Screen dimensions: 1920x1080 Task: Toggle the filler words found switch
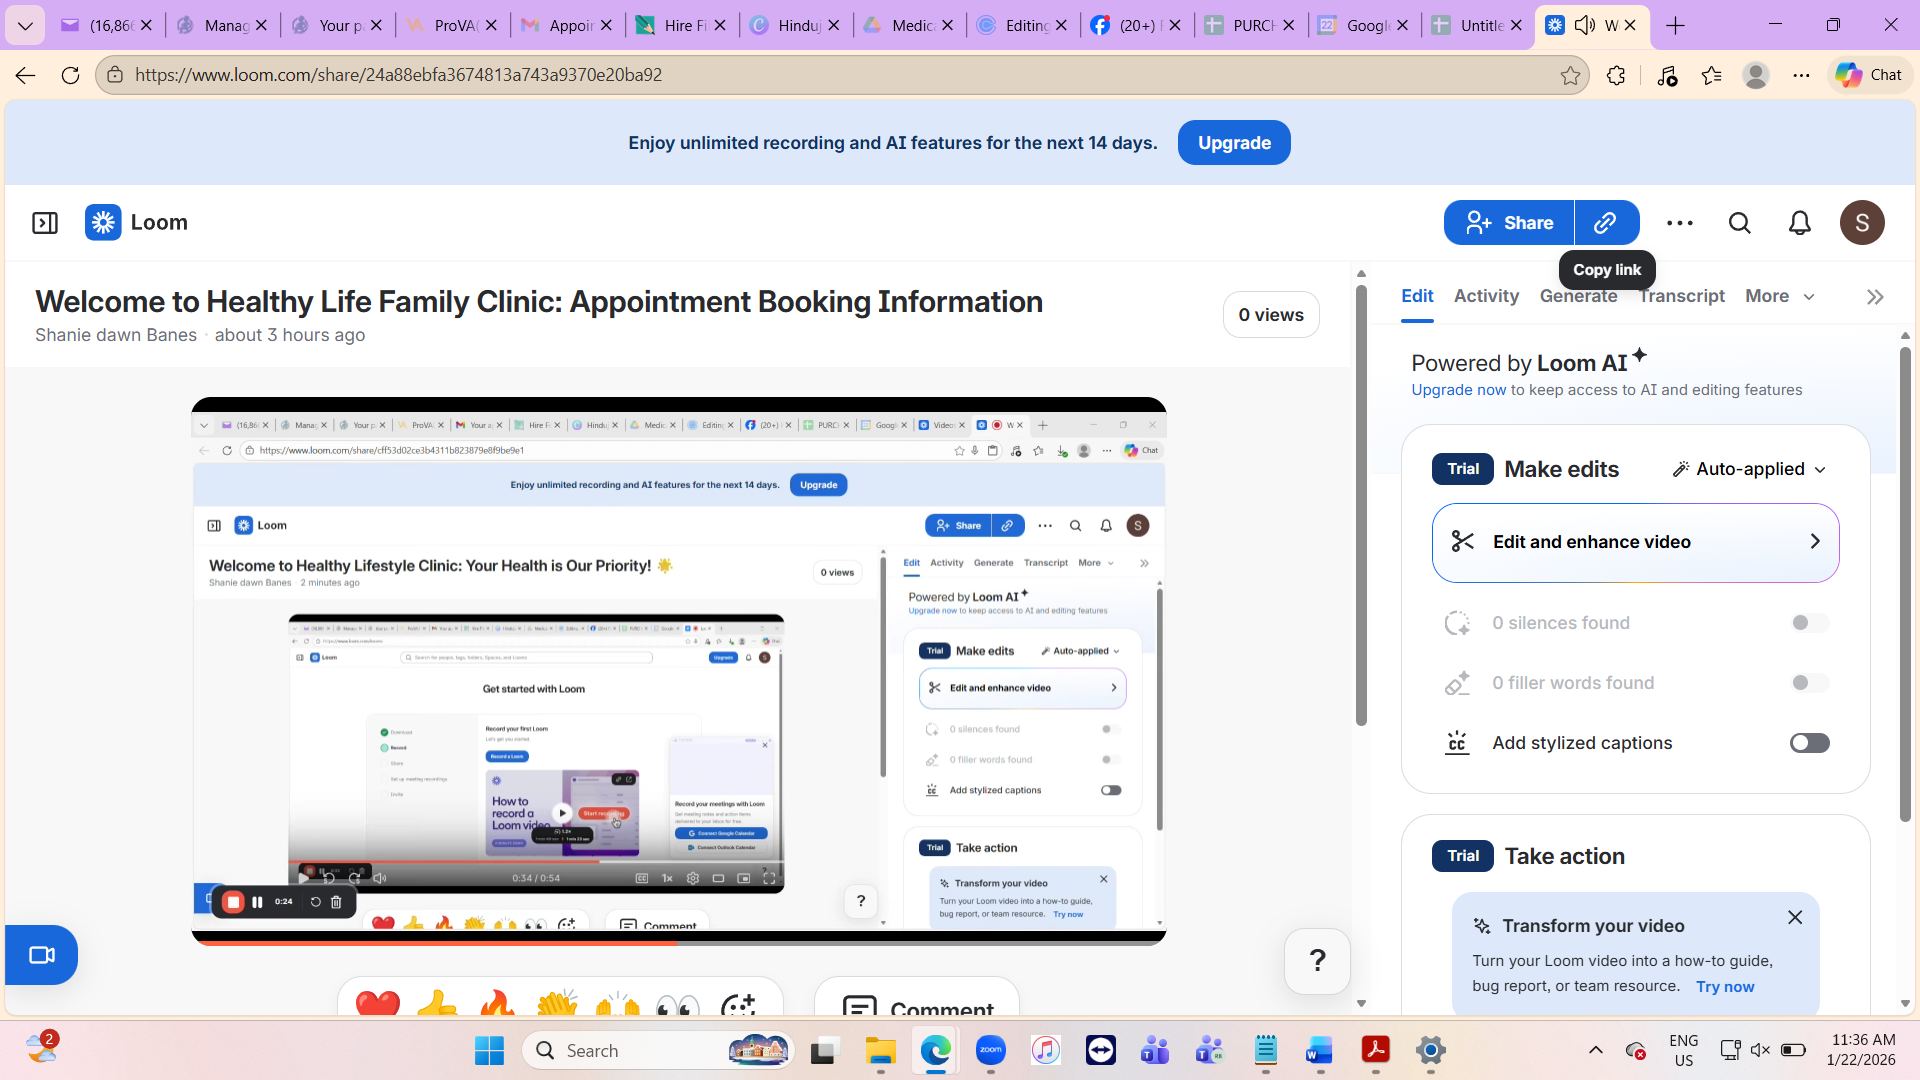point(1809,683)
